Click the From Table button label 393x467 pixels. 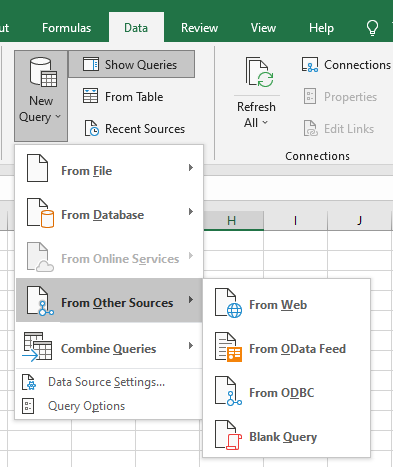coord(134,97)
